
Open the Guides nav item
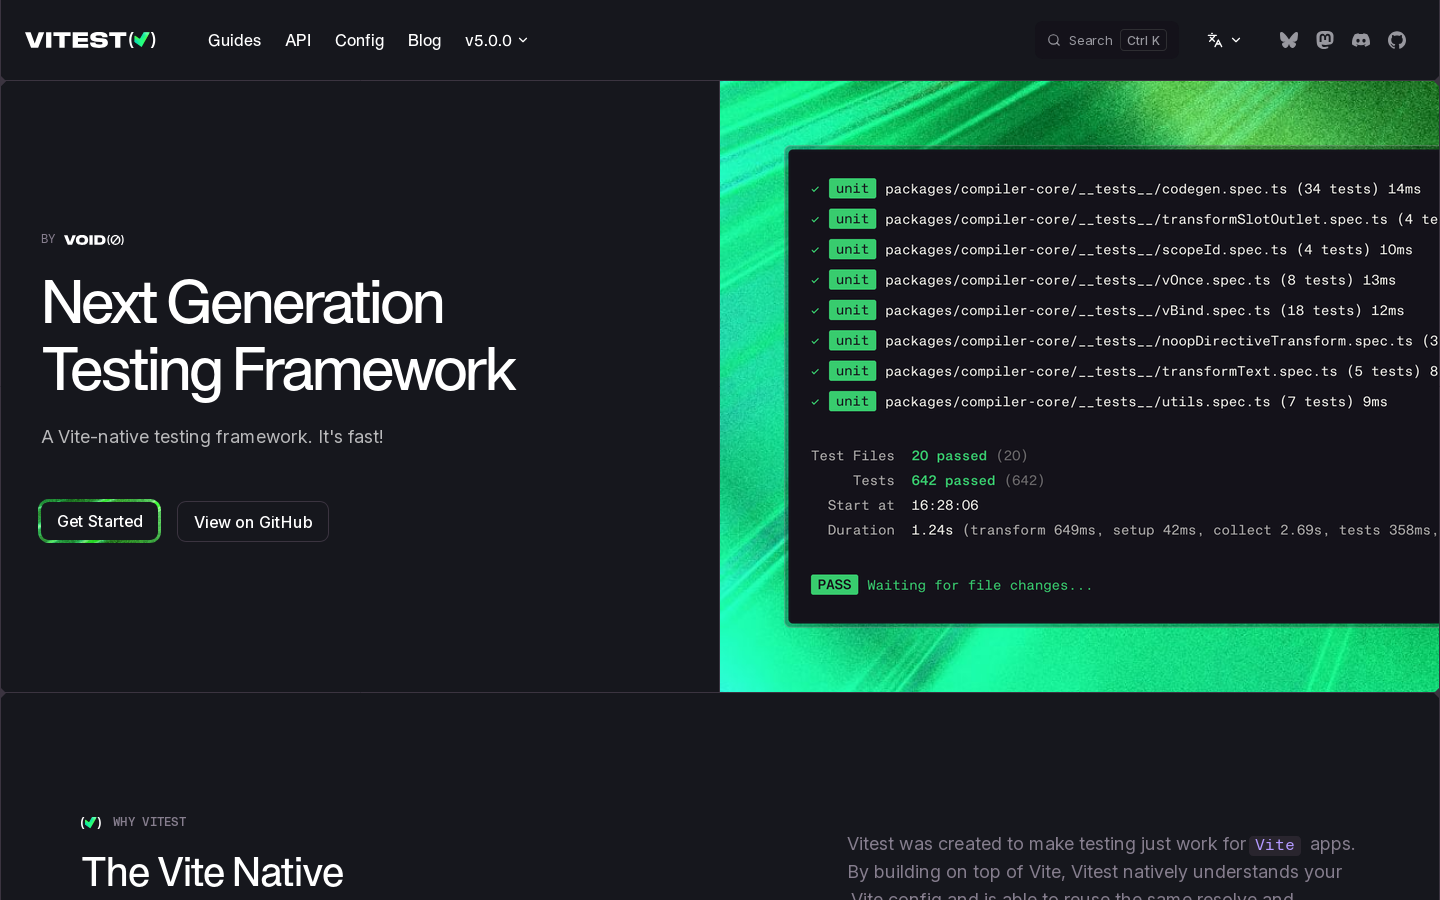point(234,40)
